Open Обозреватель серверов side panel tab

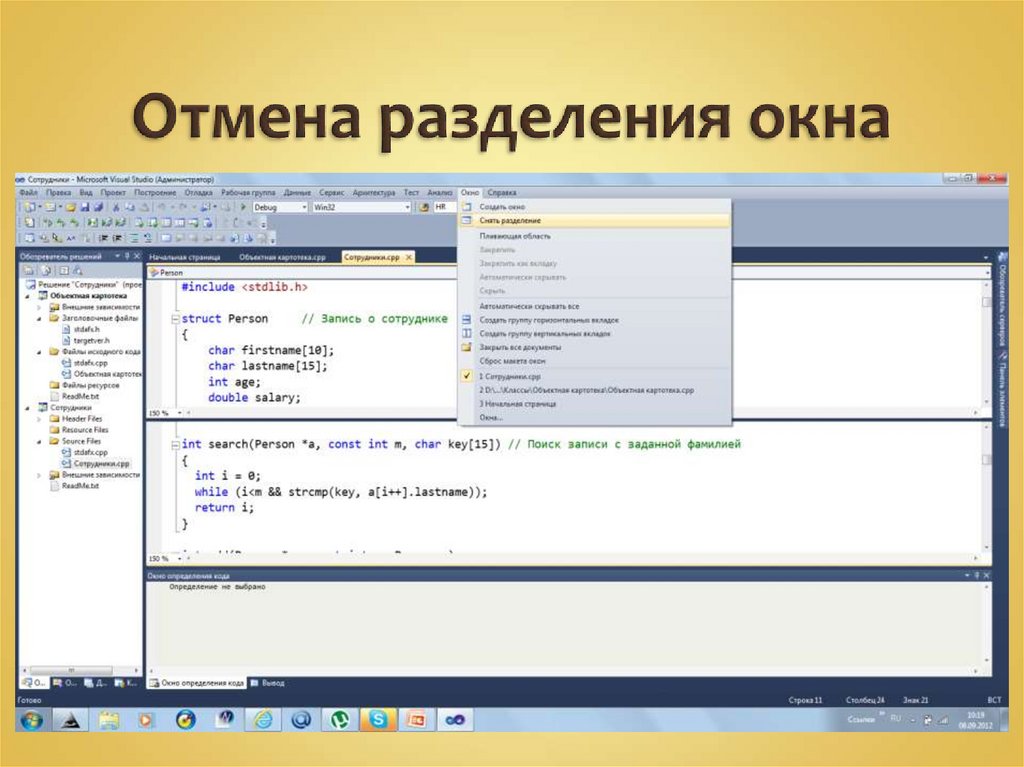pos(1002,301)
